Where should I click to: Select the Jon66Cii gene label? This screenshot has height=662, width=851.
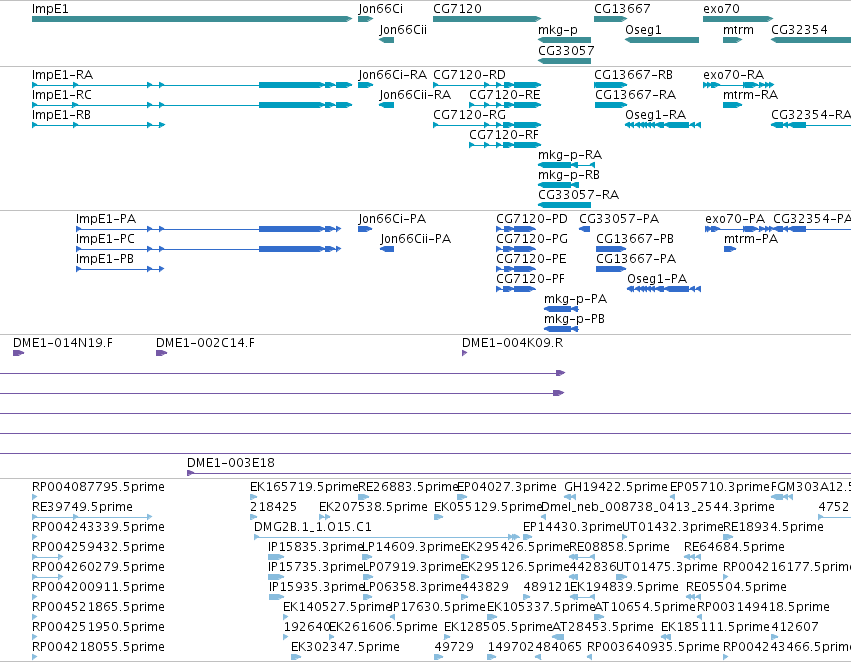click(x=403, y=30)
